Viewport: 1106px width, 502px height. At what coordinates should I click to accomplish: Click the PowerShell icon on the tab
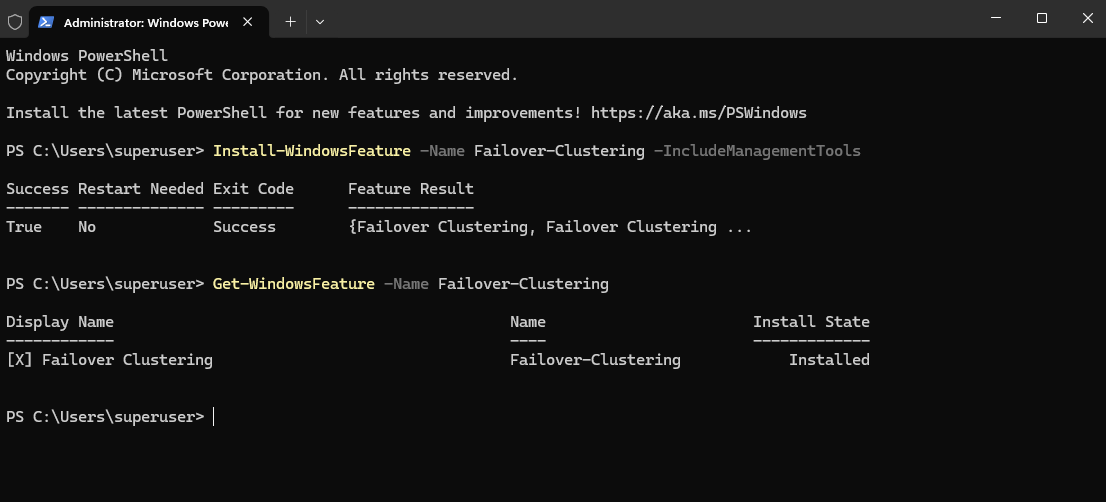pos(46,22)
